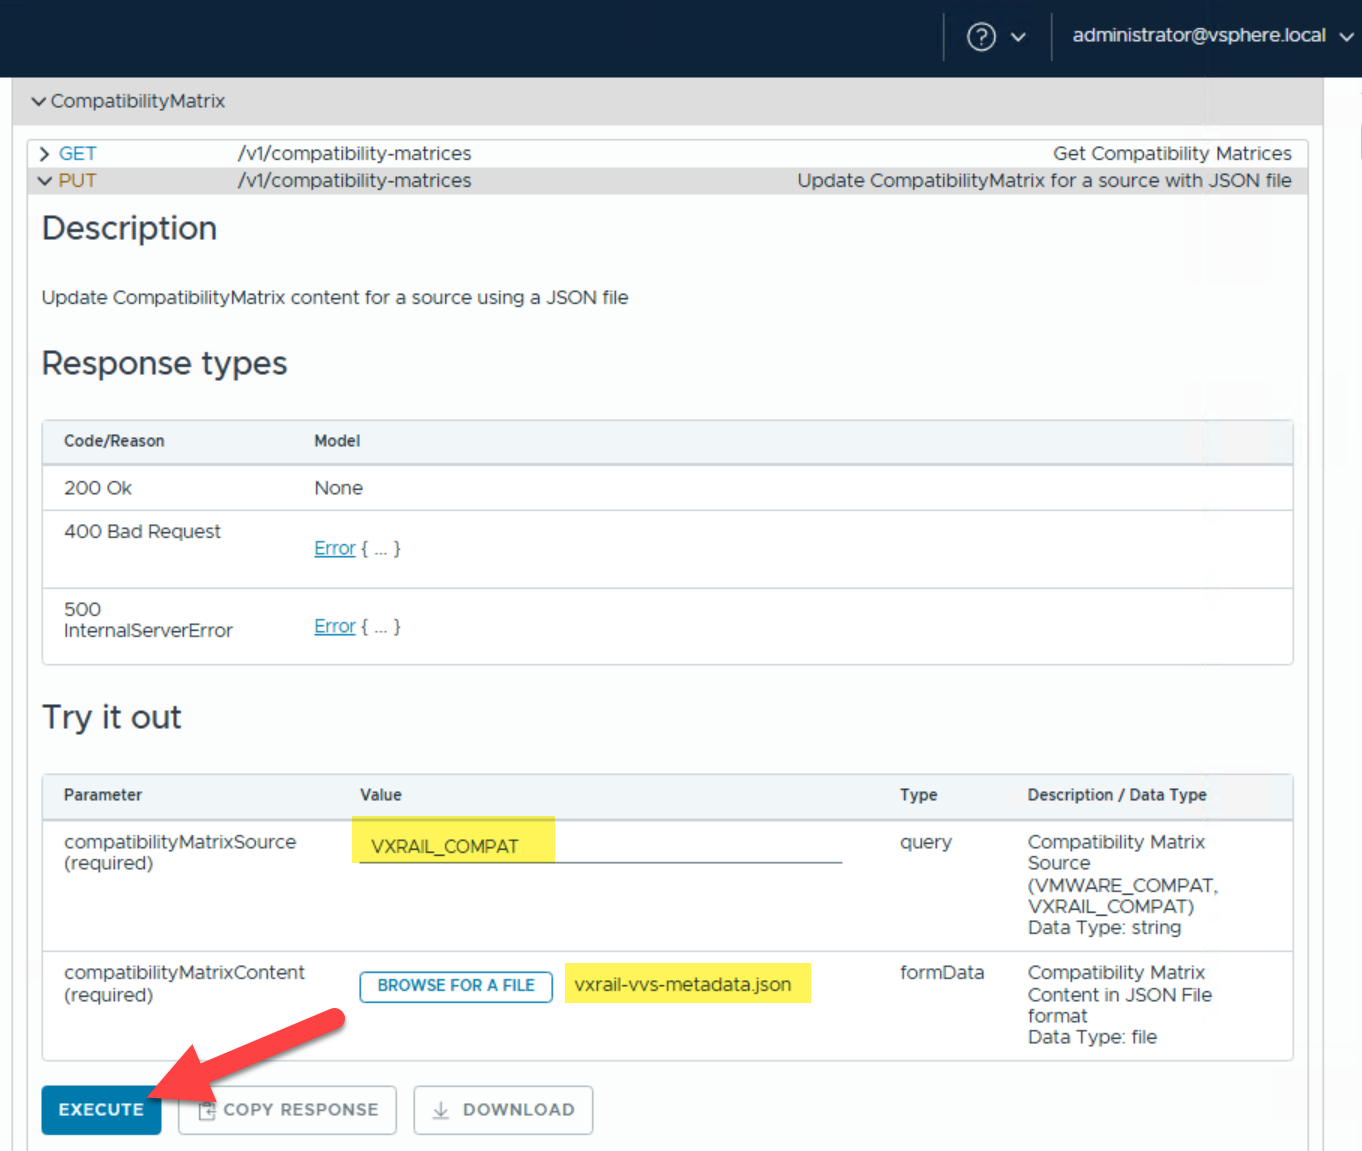
Task: Click the compatibilityMatrixSource value input field
Action: coord(600,846)
